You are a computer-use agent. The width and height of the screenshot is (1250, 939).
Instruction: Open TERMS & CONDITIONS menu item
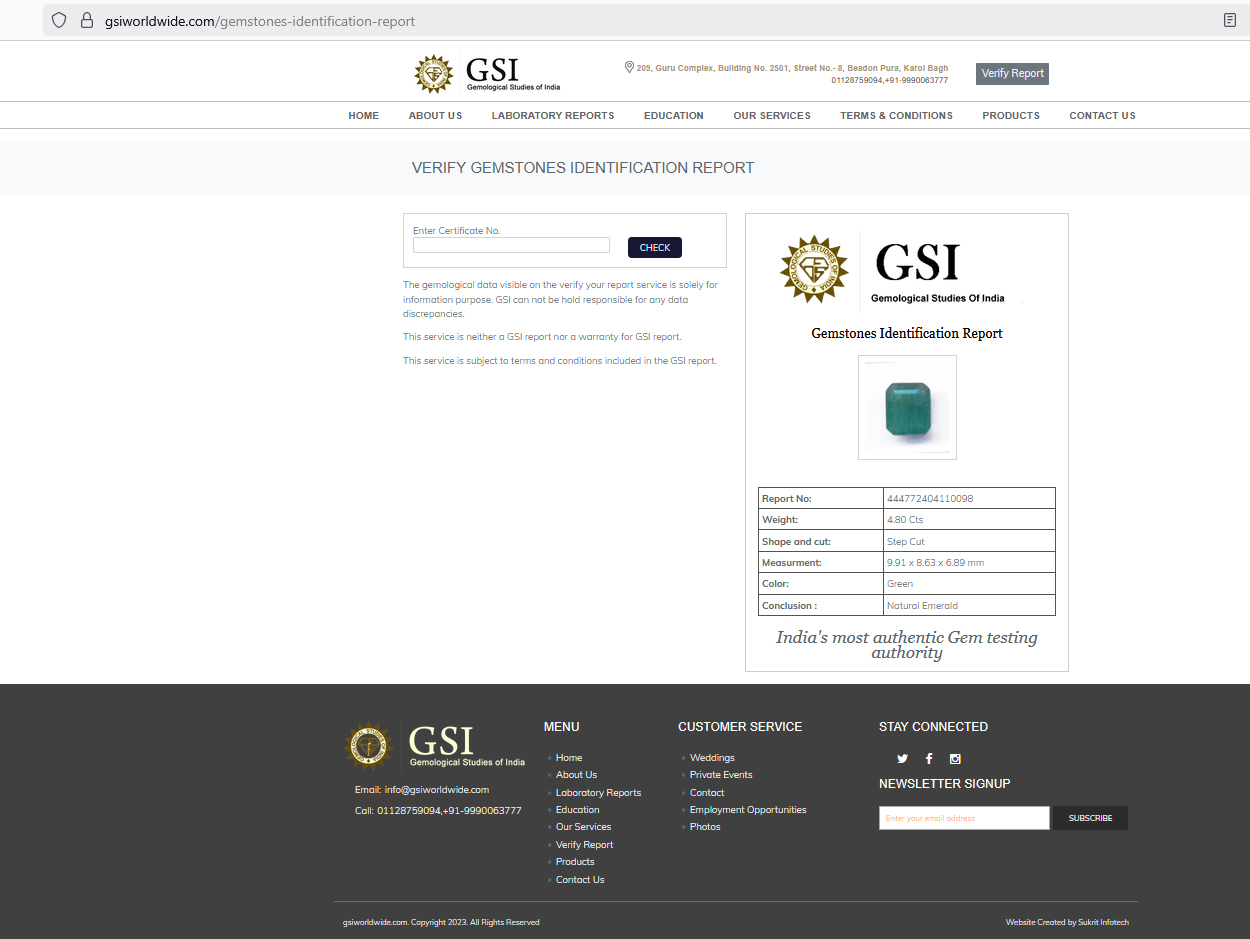pos(896,116)
